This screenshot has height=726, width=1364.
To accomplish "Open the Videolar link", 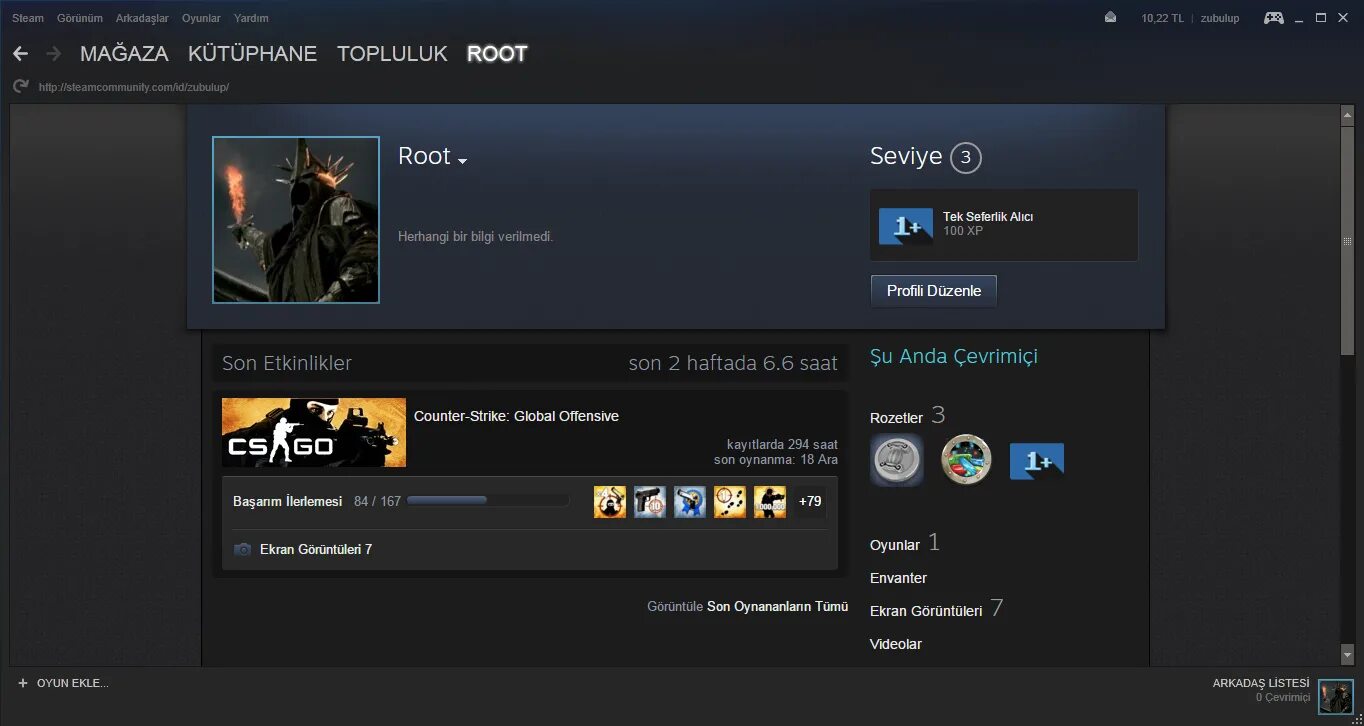I will (896, 644).
